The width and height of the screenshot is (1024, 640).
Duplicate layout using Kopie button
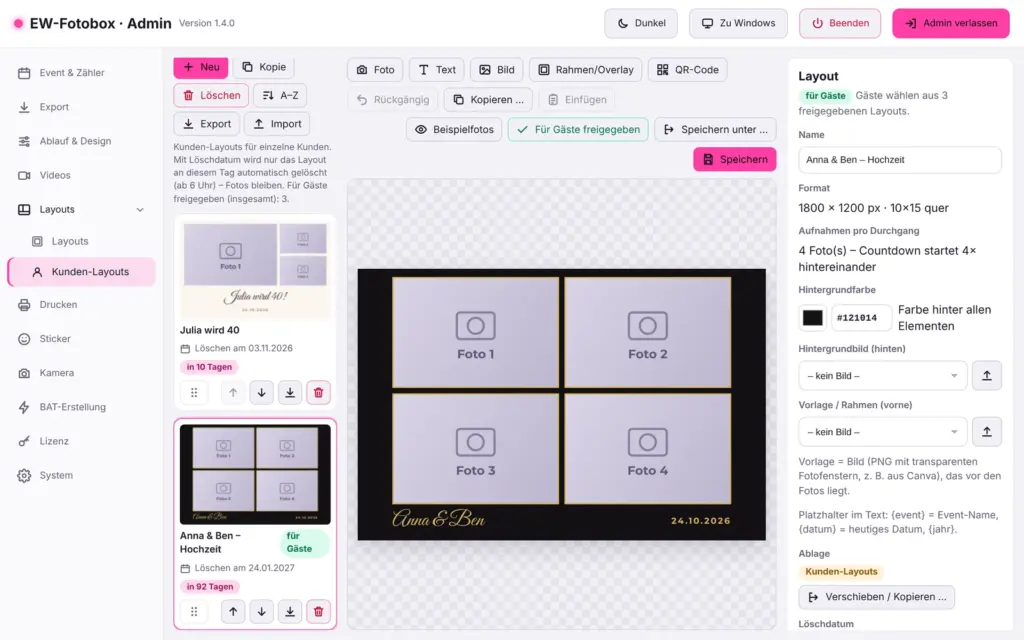point(264,67)
